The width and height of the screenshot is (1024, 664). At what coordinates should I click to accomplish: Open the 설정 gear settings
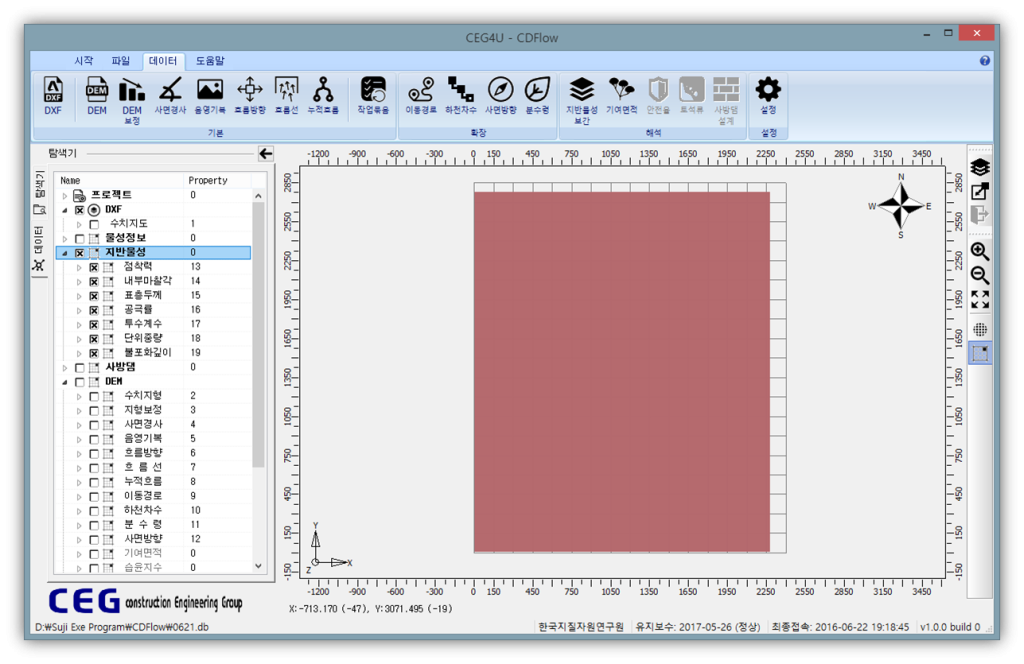[768, 95]
